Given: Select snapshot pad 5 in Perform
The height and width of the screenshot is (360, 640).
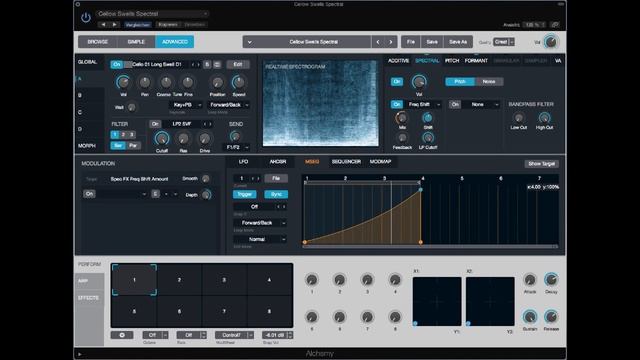Looking at the screenshot, I should 134,311.
